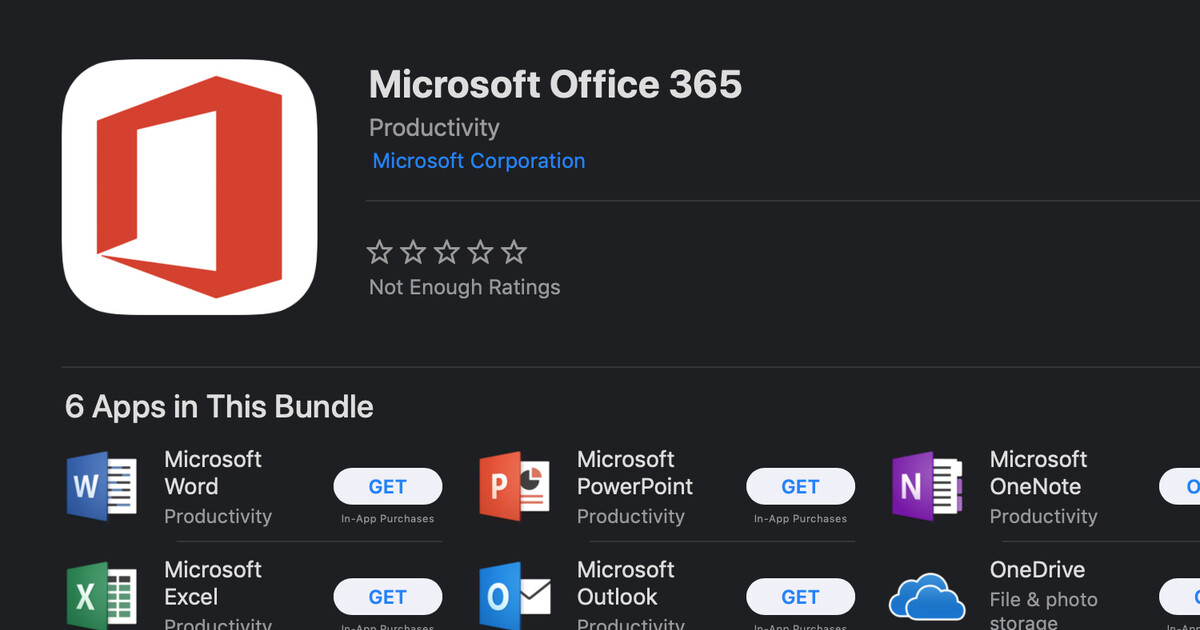Open the OneDrive cloud app icon
The image size is (1200, 630).
point(927,597)
